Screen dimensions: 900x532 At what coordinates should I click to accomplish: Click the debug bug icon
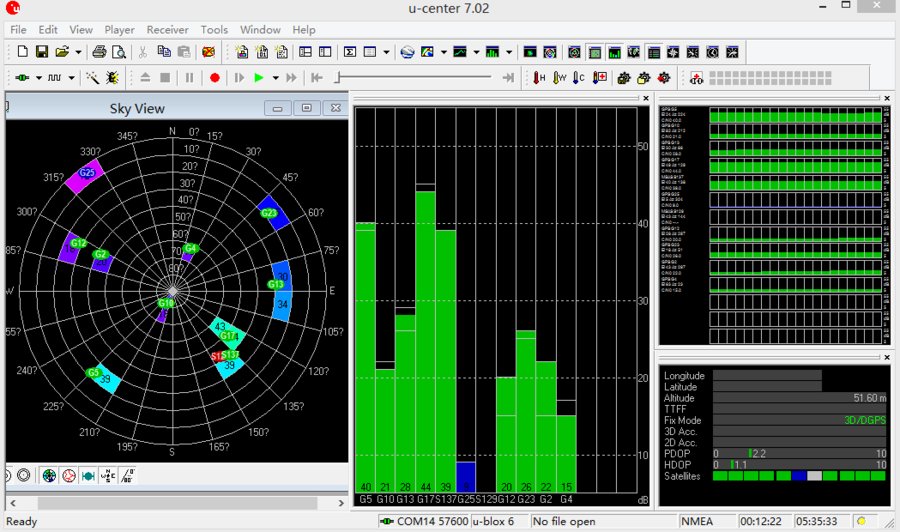point(112,78)
